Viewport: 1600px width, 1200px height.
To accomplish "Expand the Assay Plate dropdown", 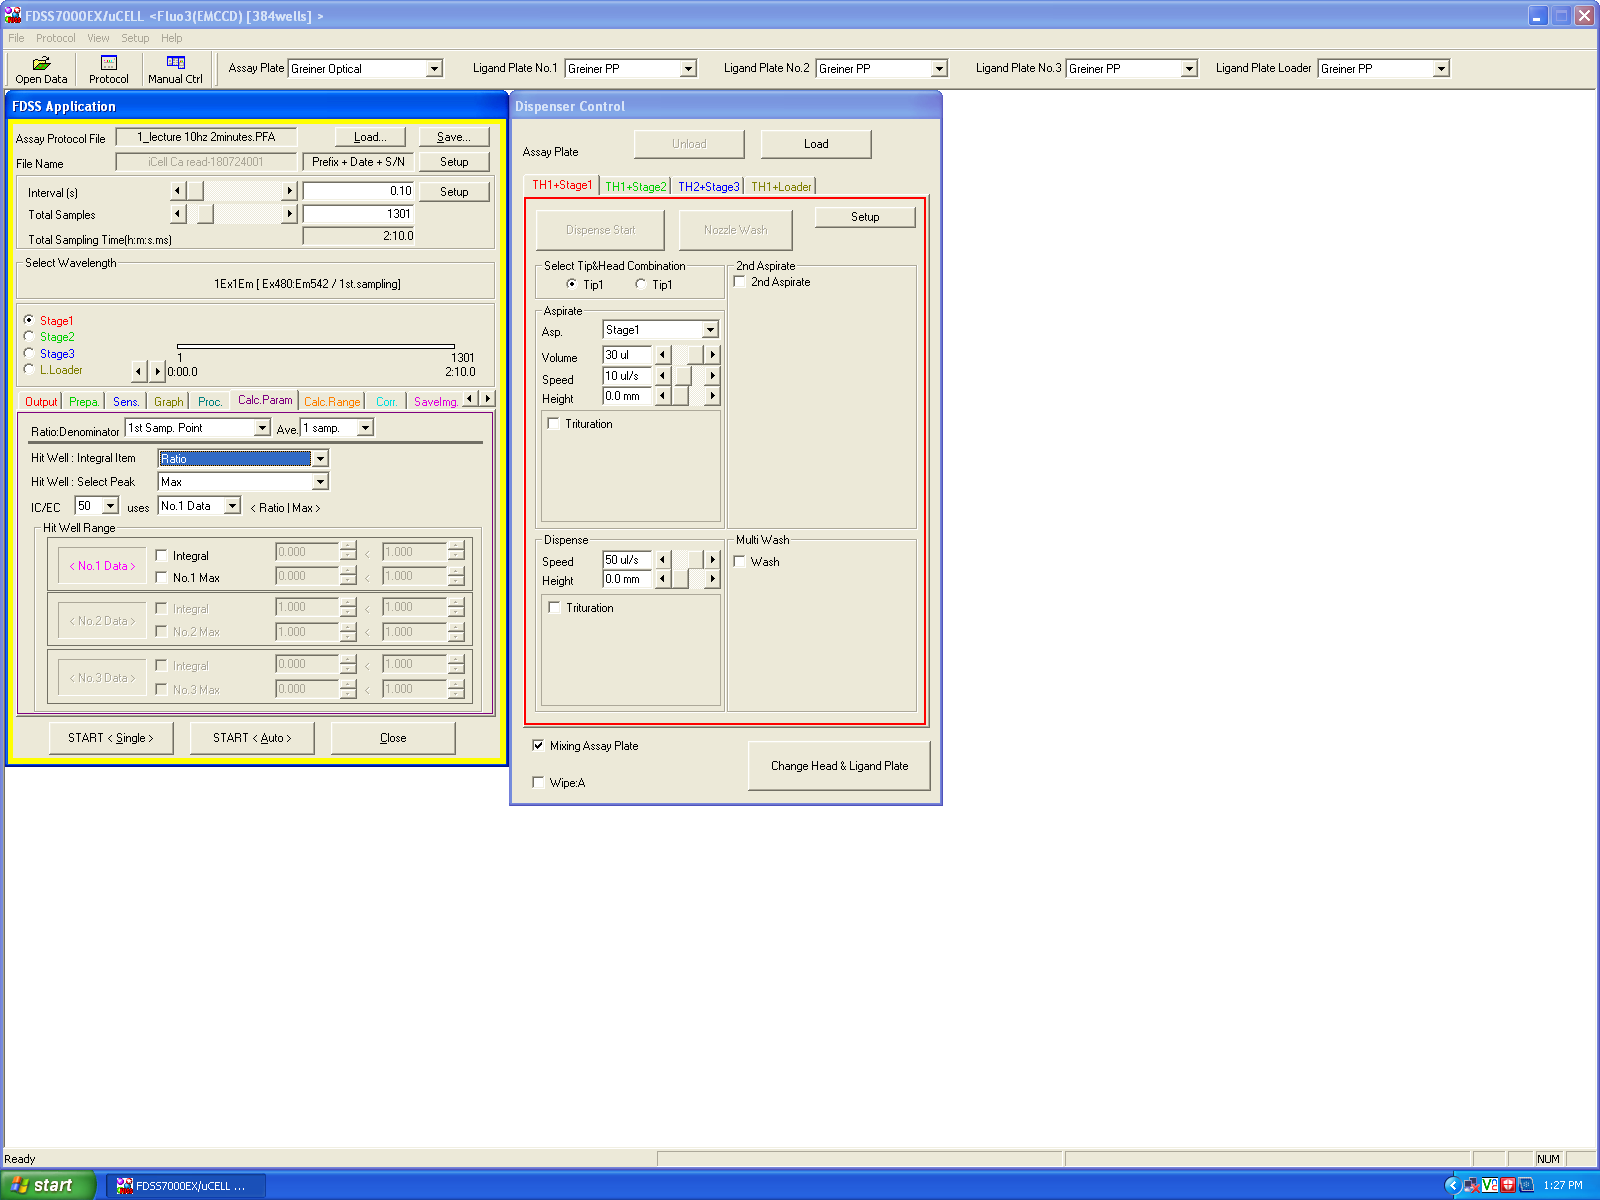I will click(434, 69).
